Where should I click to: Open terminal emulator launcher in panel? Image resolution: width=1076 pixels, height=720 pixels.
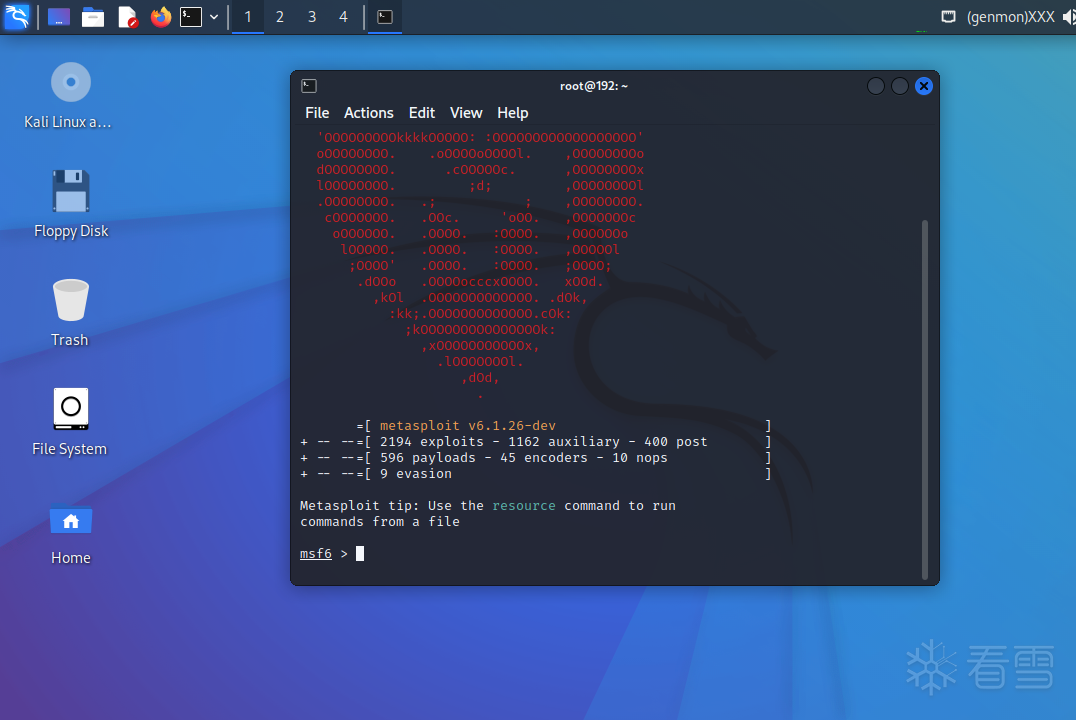pos(191,16)
